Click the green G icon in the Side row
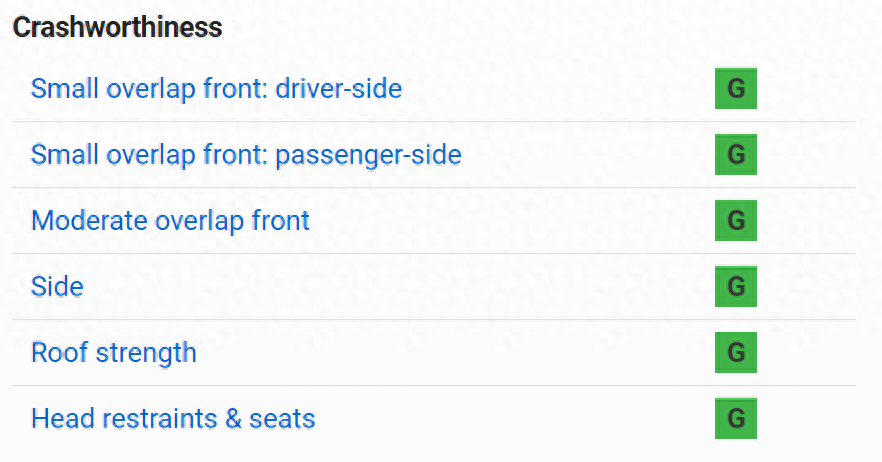 pos(736,287)
